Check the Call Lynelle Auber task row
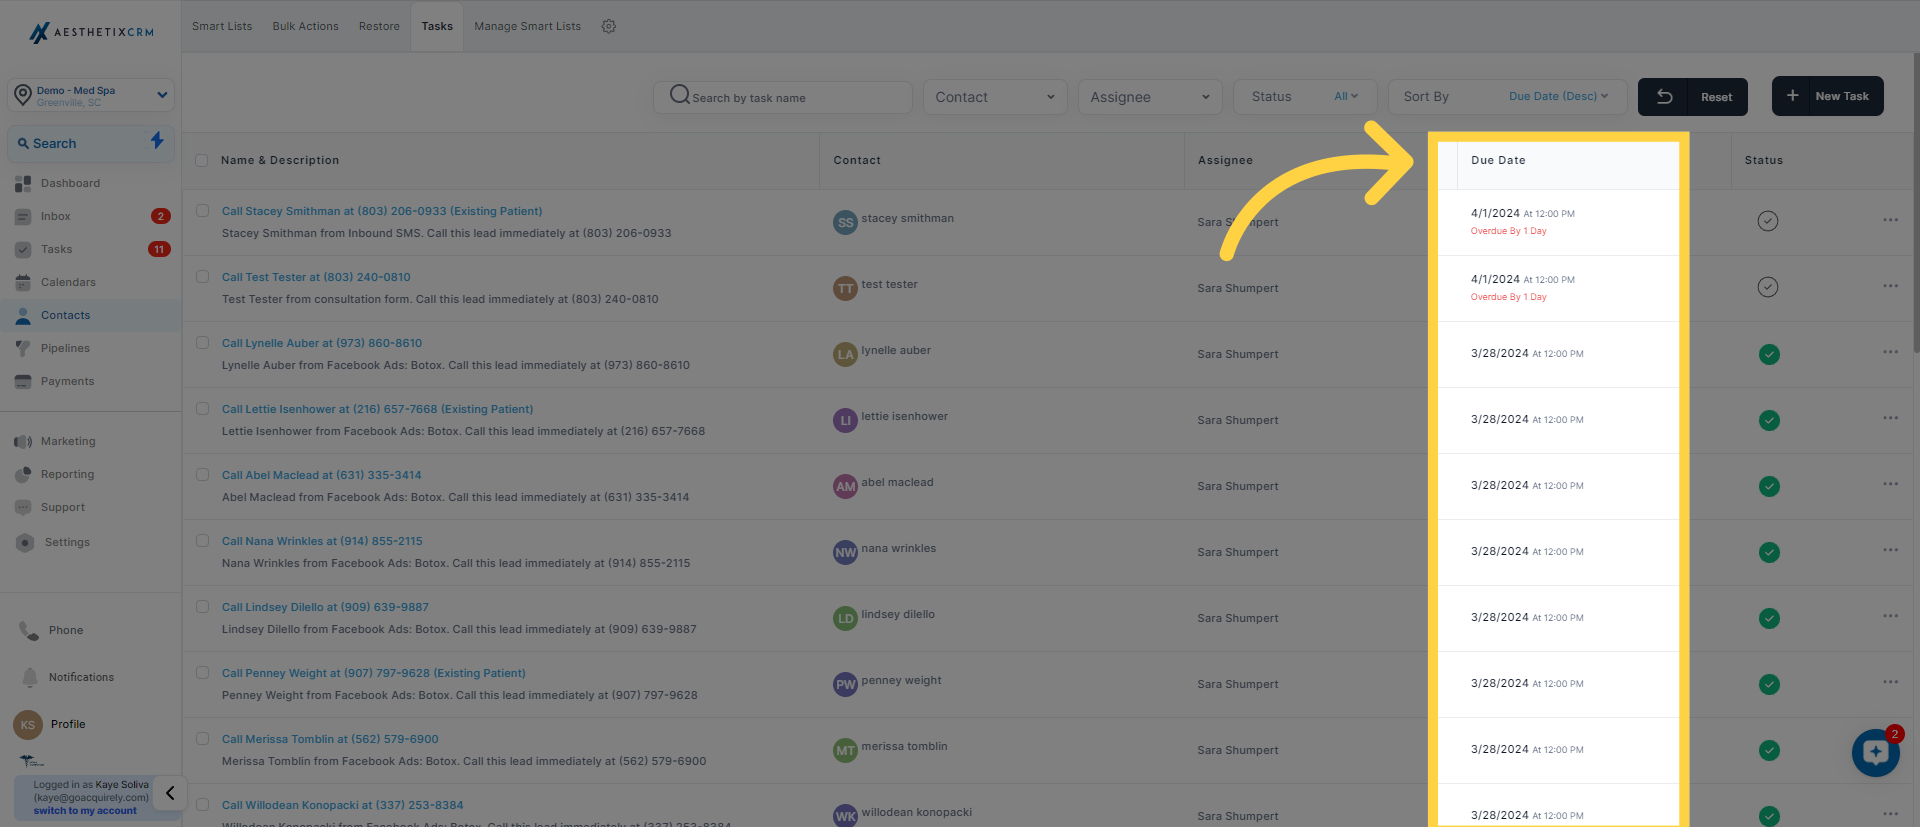 (202, 343)
